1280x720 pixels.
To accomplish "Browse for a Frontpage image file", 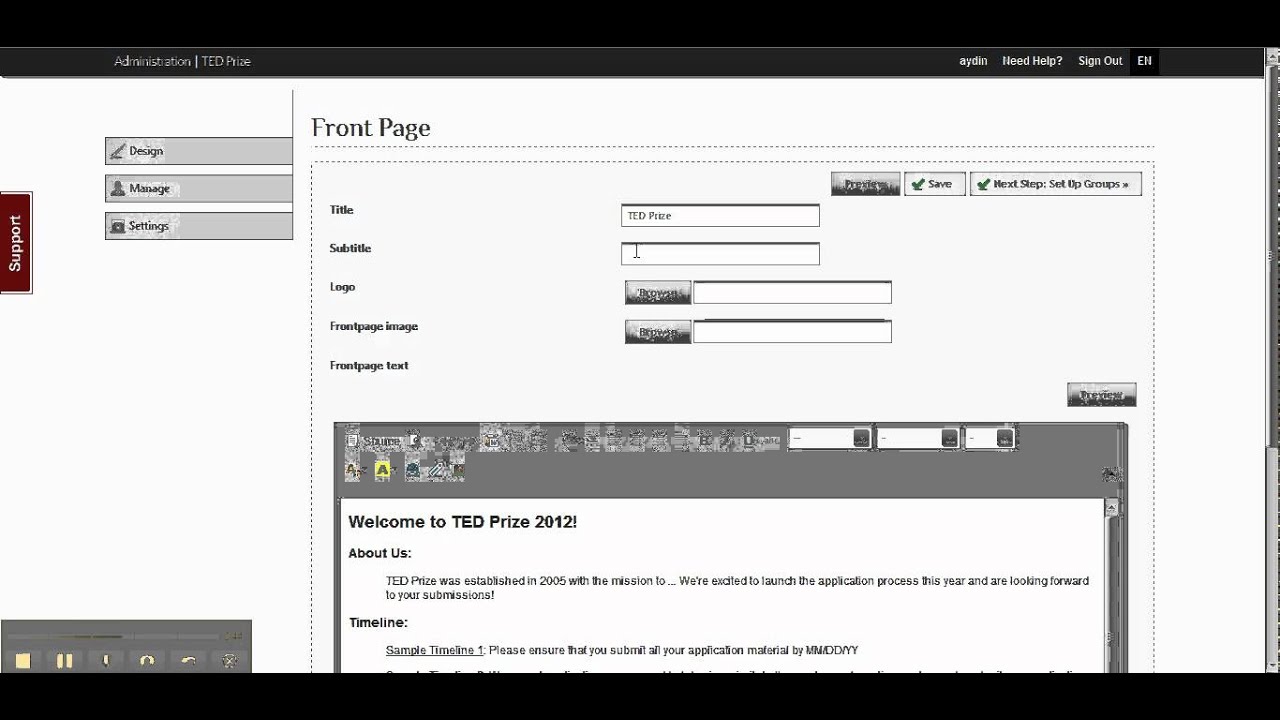I will pyautogui.click(x=657, y=332).
